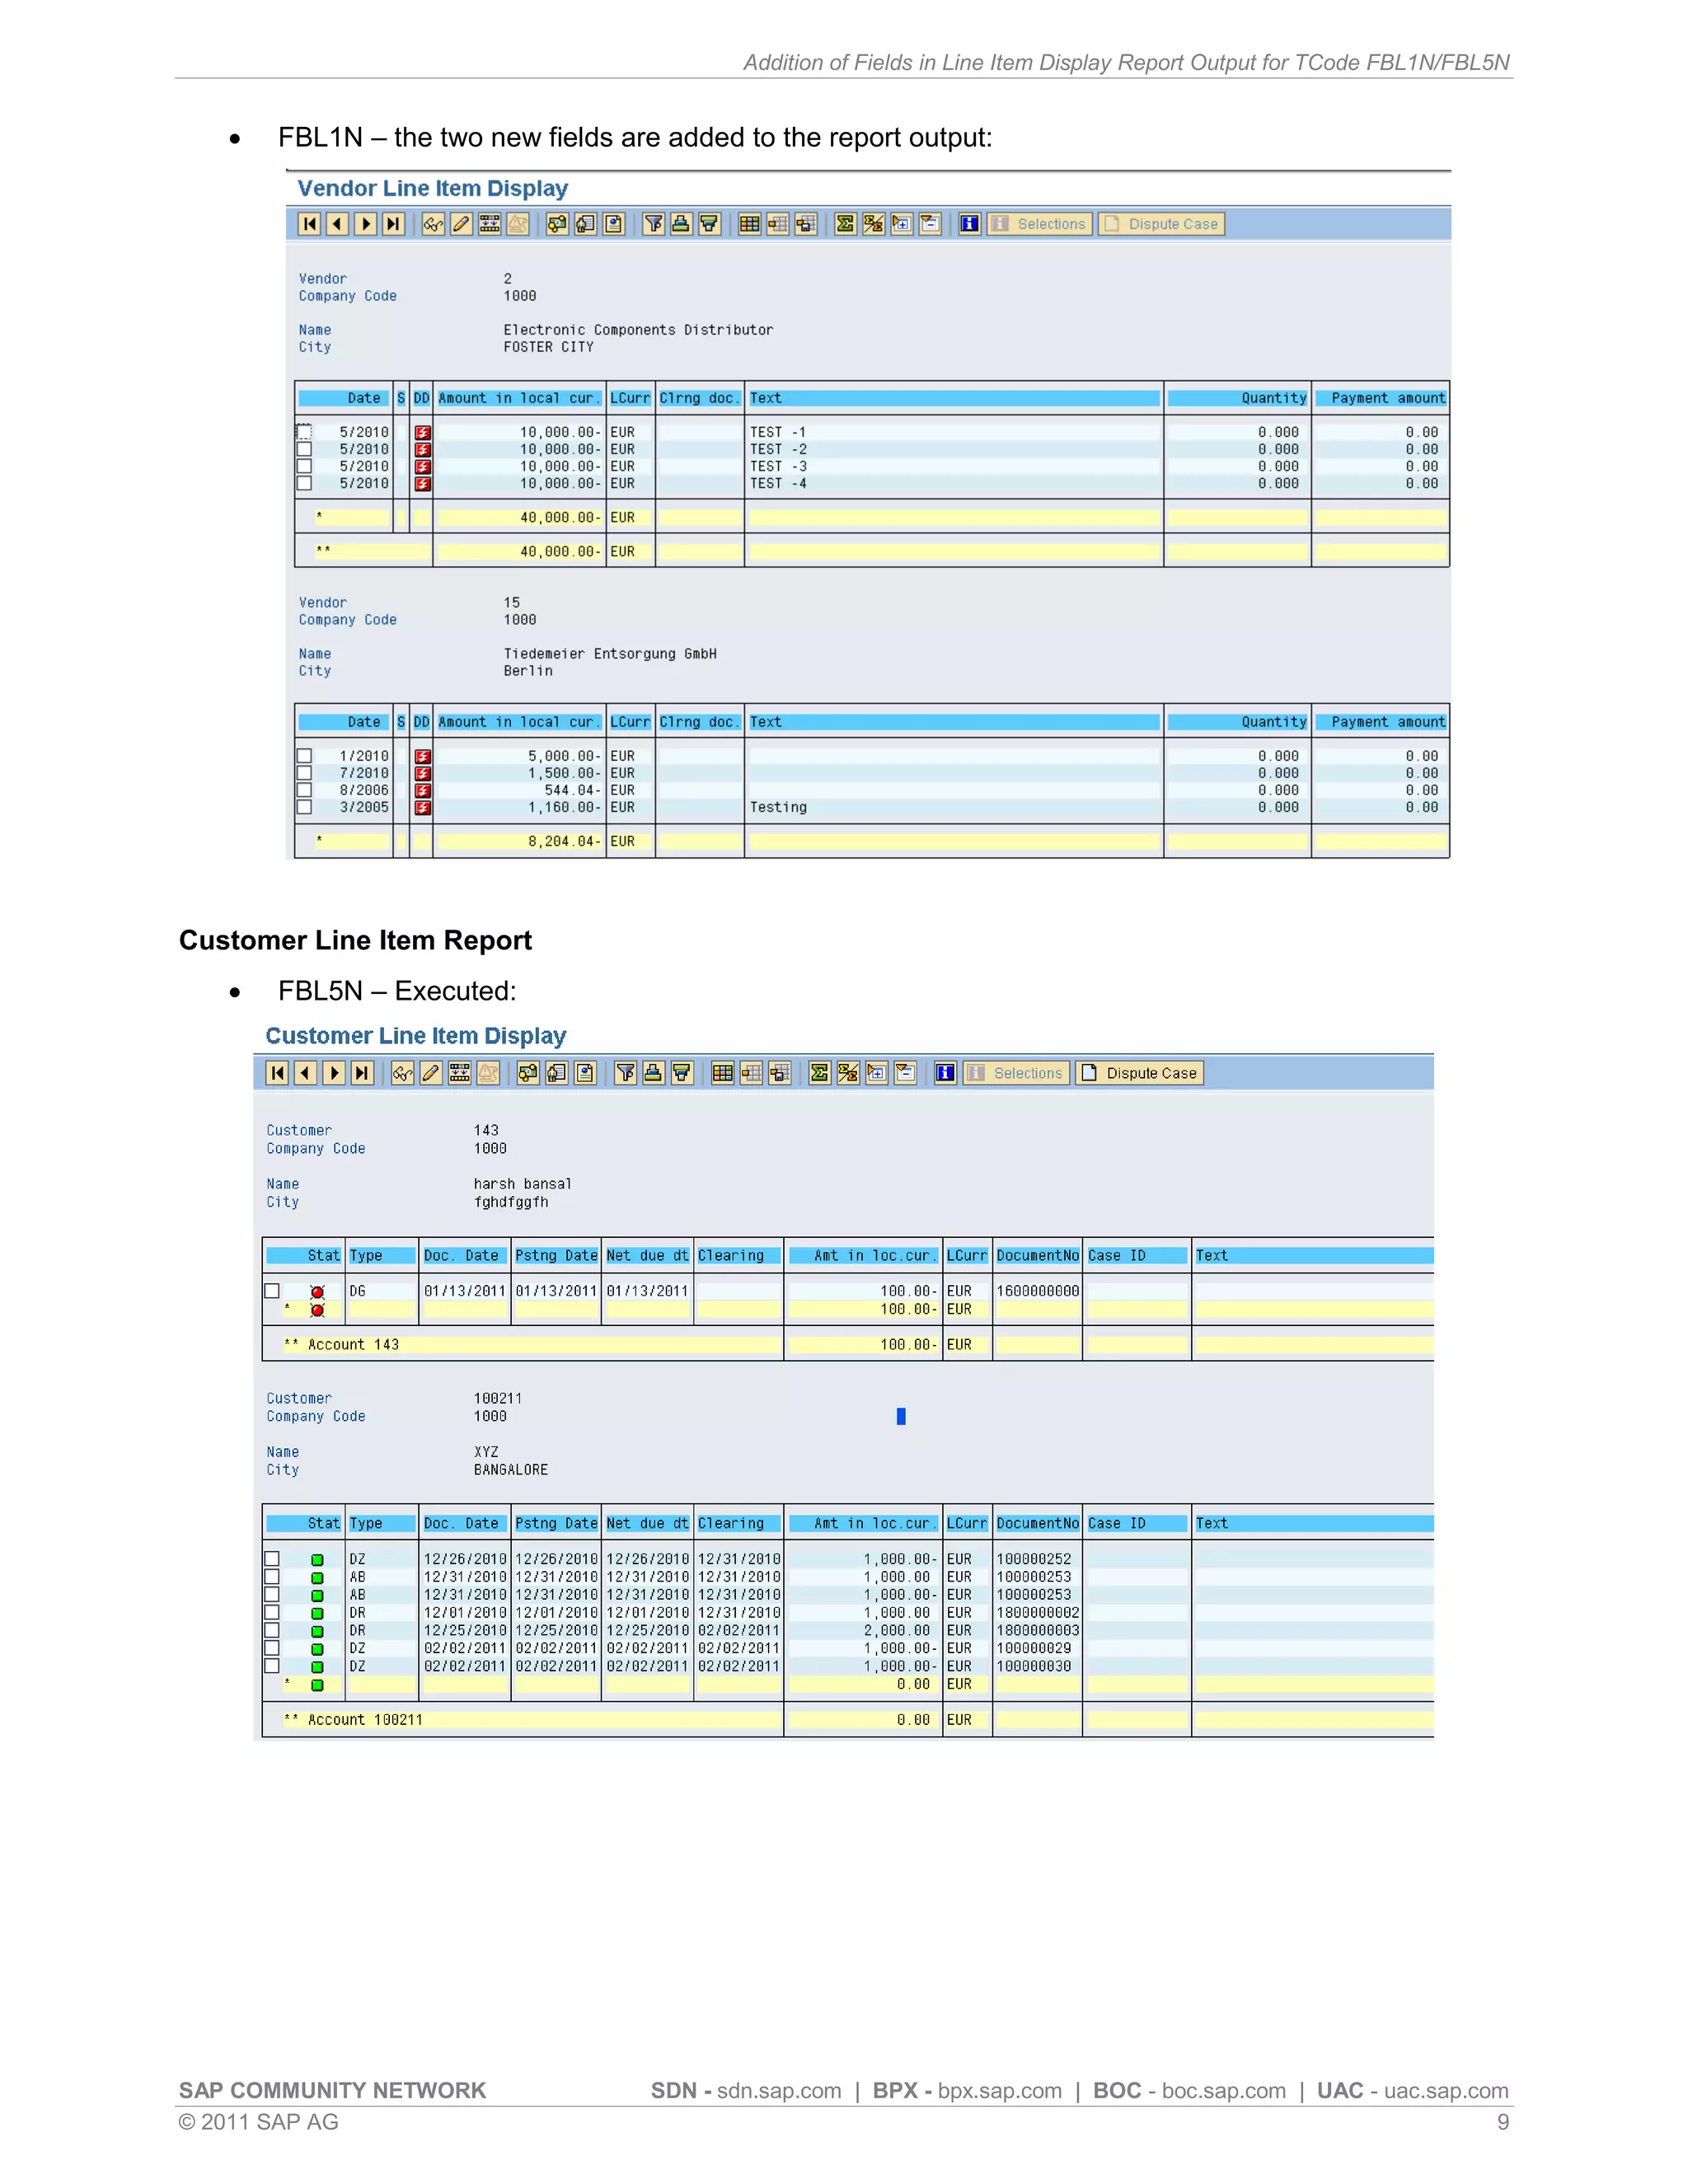The width and height of the screenshot is (1688, 2184).
Task: Click the total sigma icon in Customer toolbar
Action: tap(820, 1073)
